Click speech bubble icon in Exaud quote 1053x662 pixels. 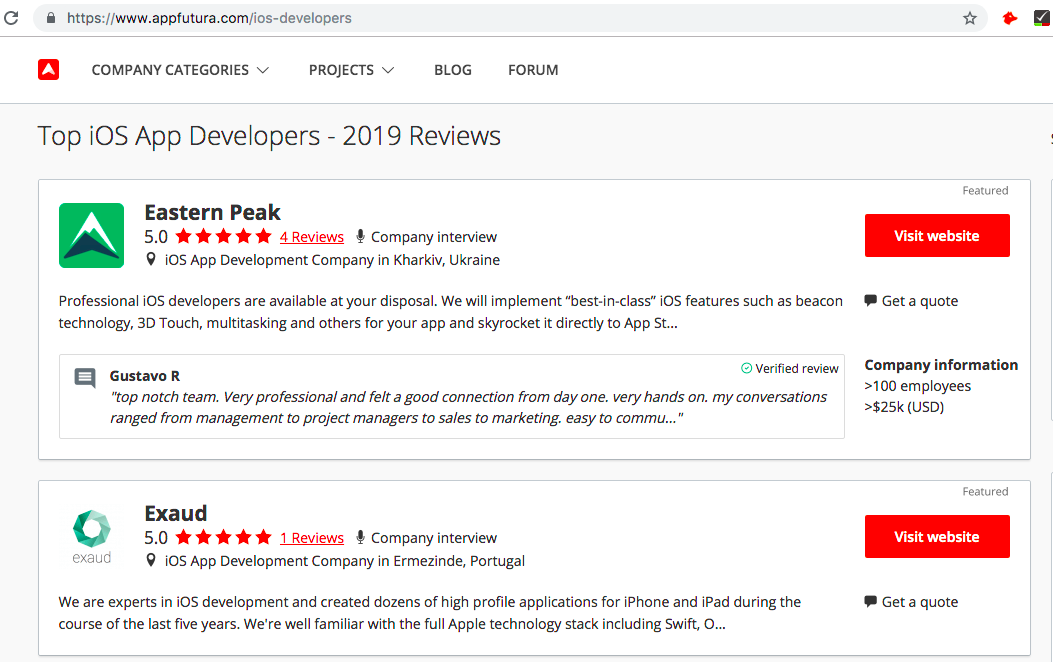click(870, 601)
